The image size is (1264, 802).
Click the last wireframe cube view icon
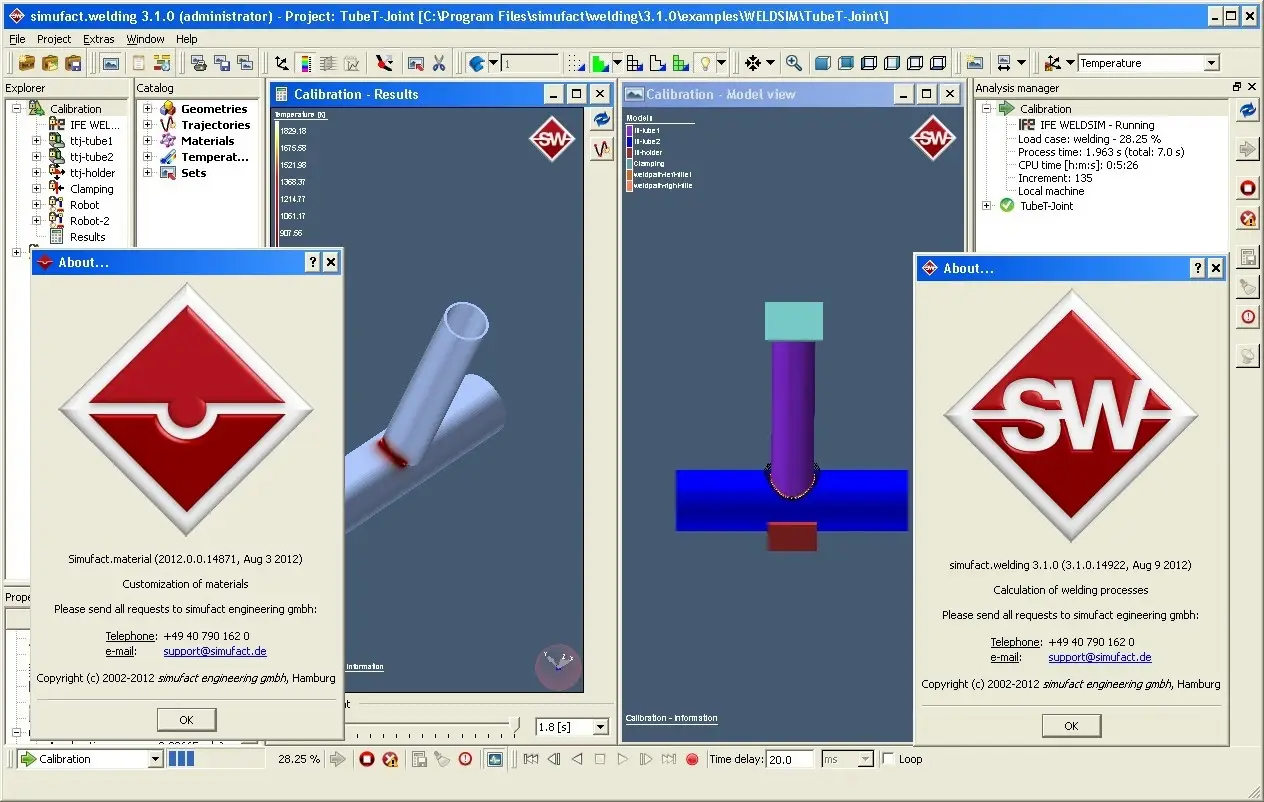click(x=937, y=63)
